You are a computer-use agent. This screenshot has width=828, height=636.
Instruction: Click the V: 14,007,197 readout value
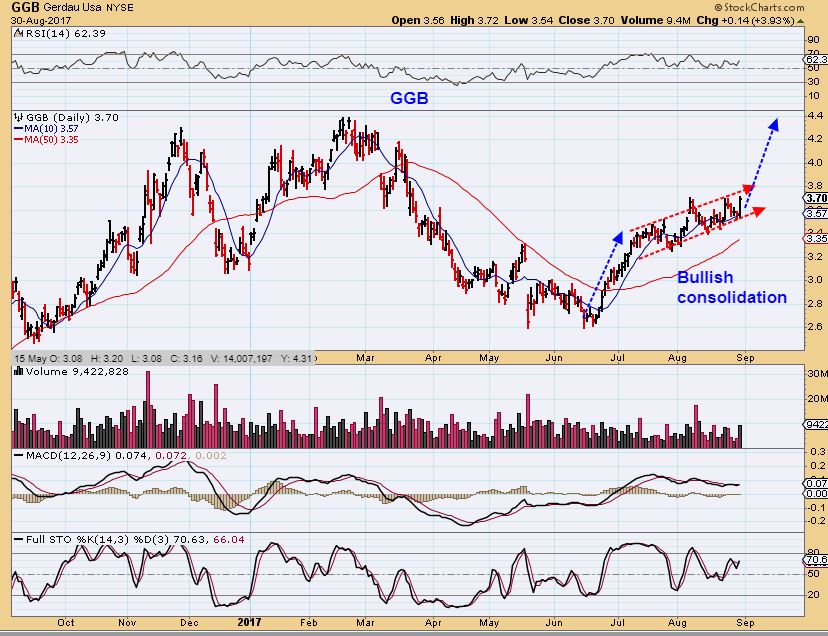[x=242, y=358]
